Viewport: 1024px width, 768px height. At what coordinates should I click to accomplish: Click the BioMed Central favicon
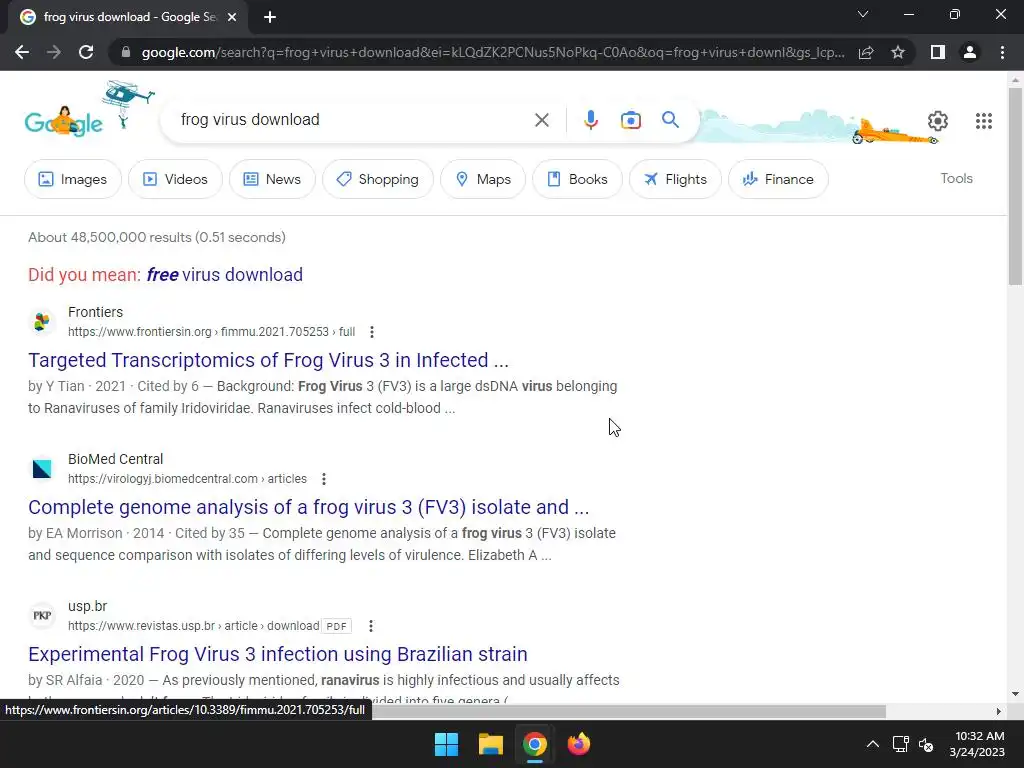tap(42, 468)
